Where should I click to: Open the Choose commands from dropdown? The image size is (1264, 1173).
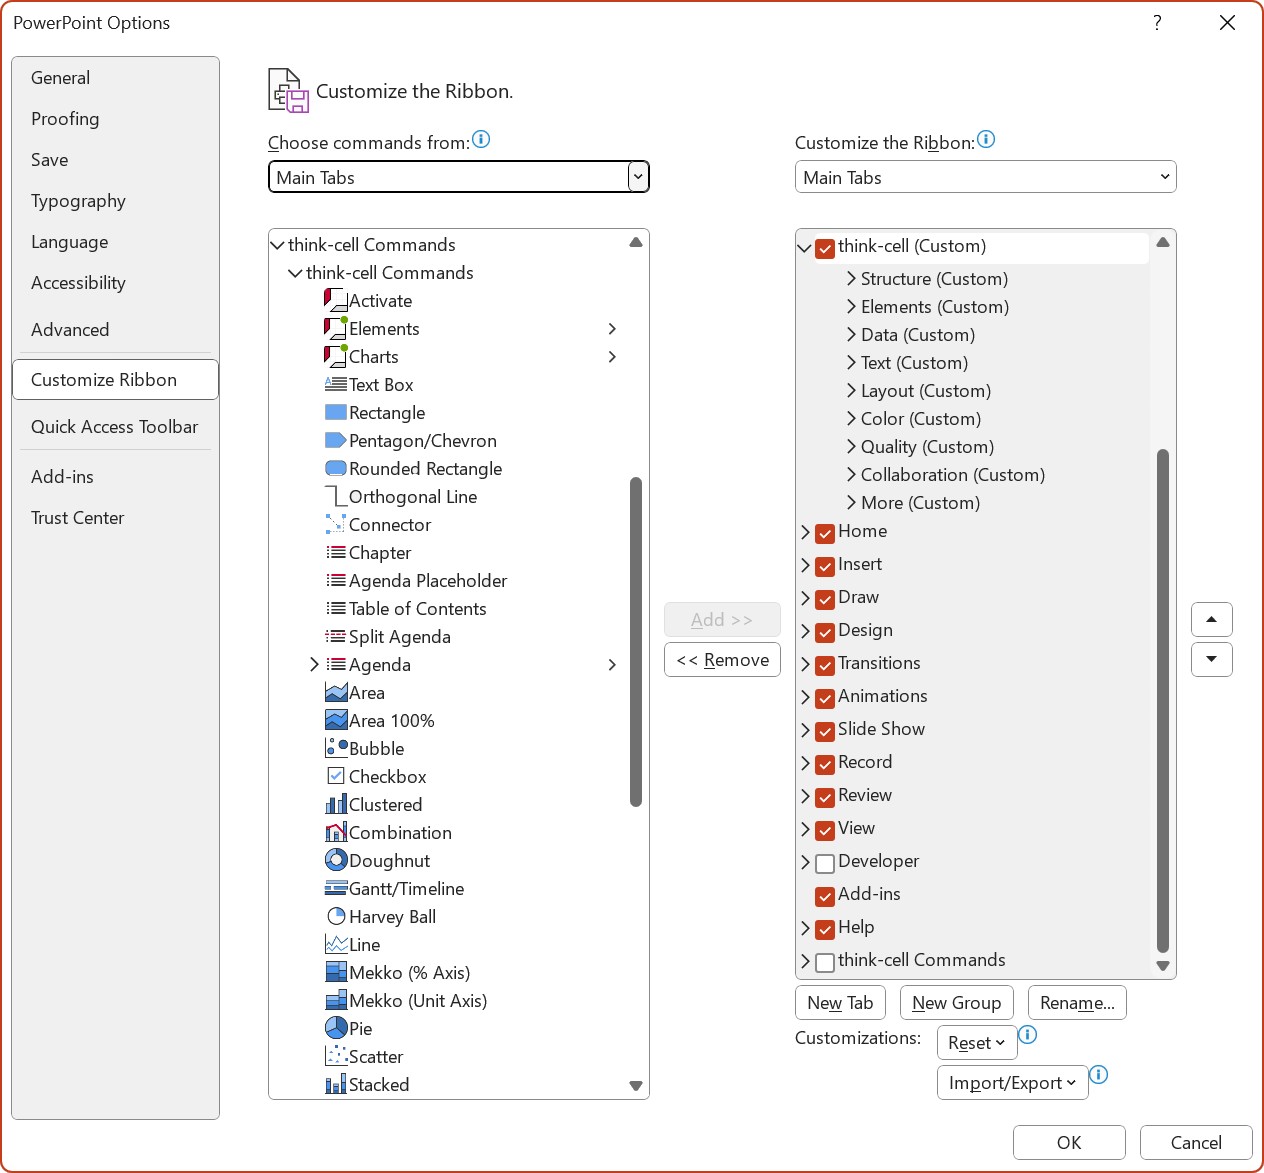pyautogui.click(x=459, y=177)
